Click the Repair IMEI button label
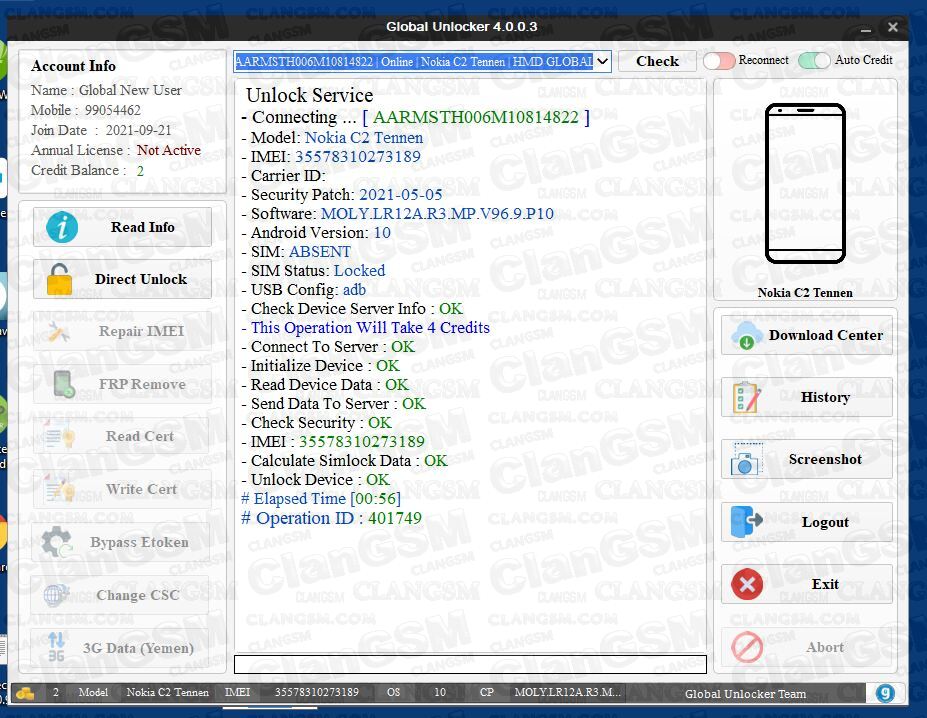927x718 pixels. pos(141,331)
